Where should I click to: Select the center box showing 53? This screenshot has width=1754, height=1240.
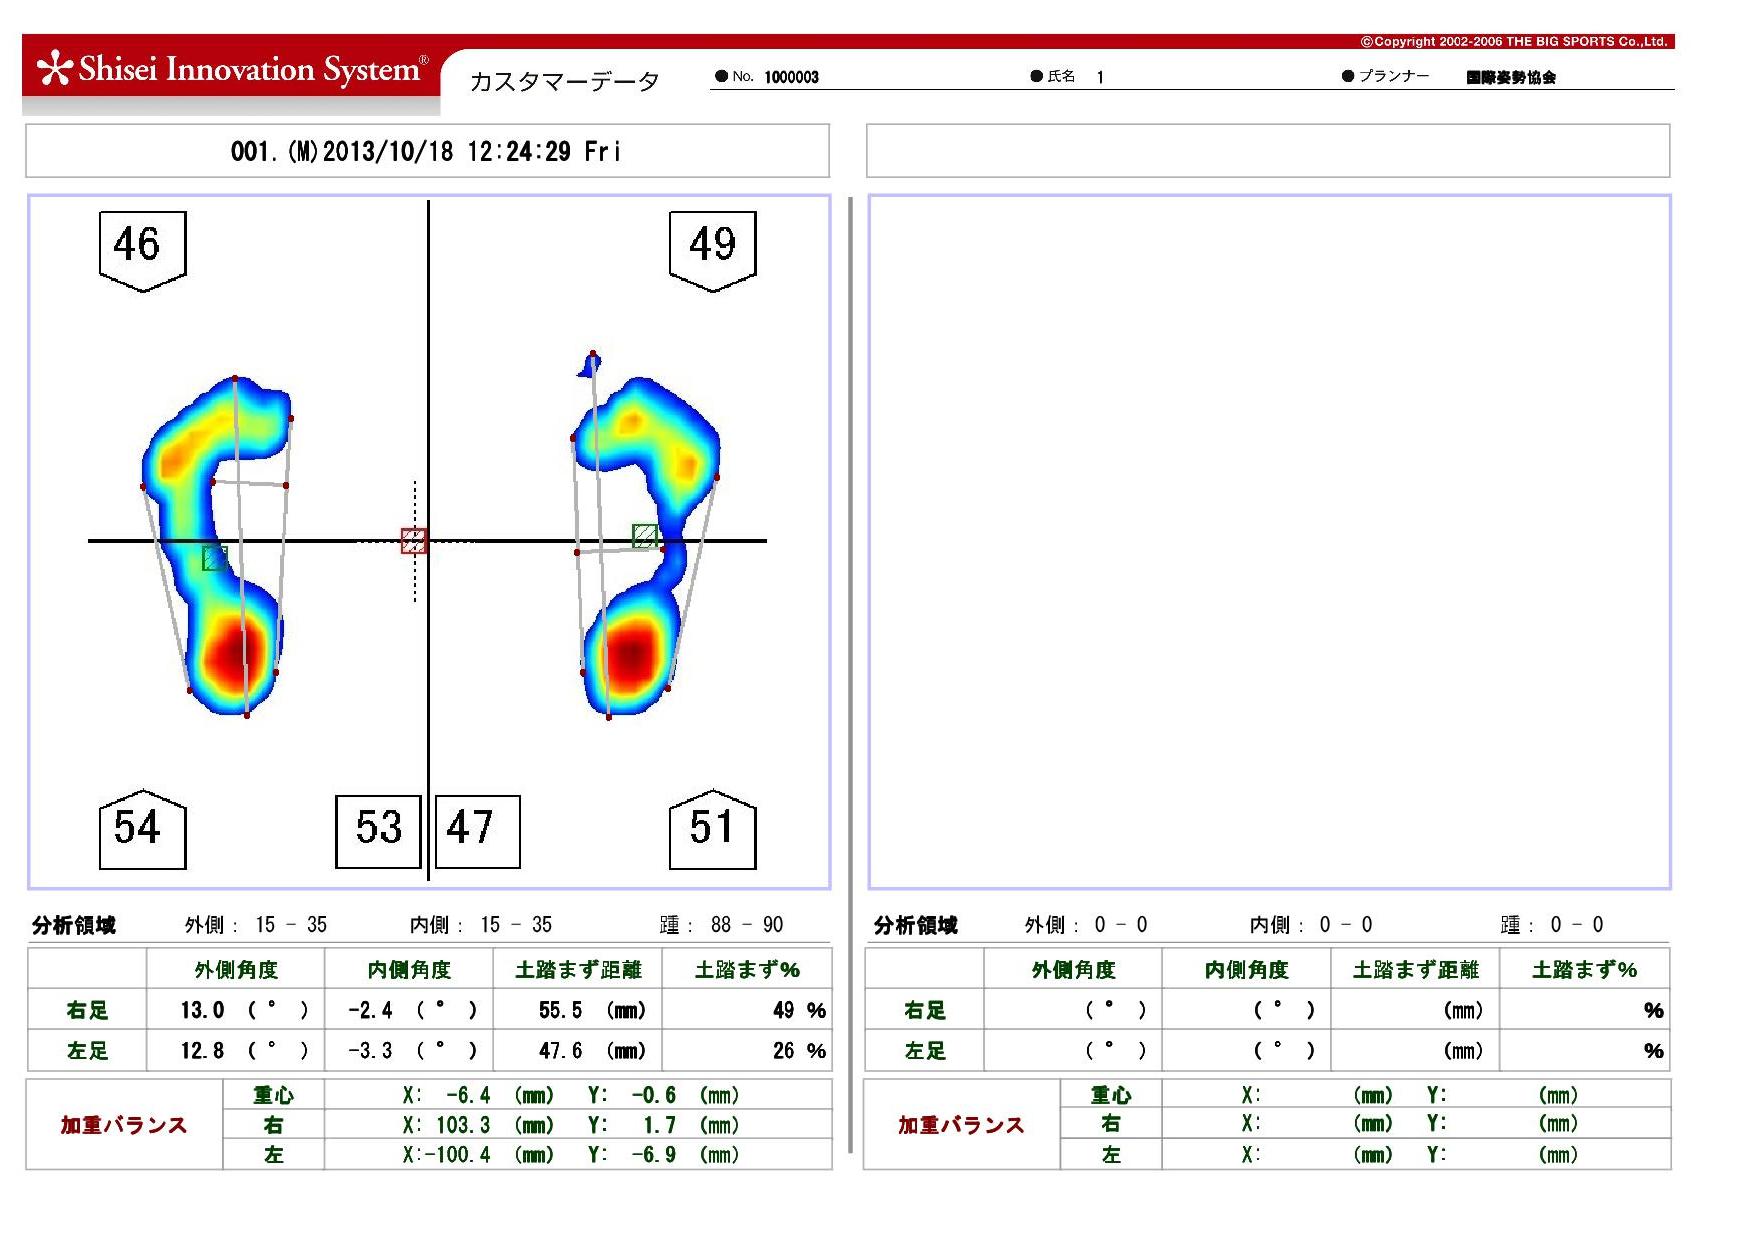(x=378, y=830)
